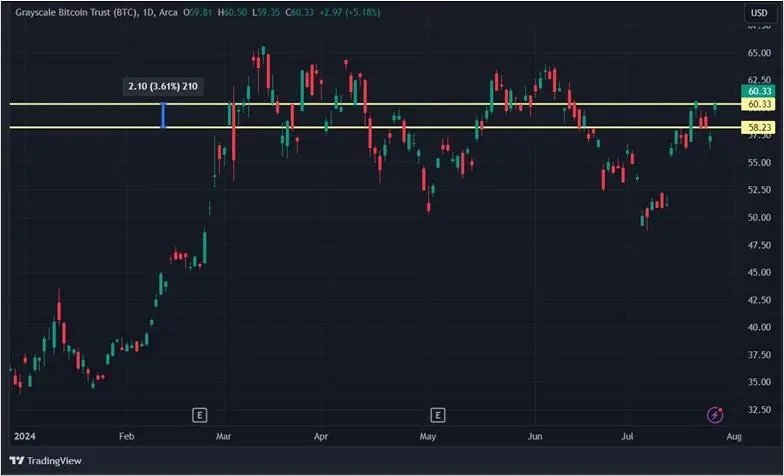Click the 47.50 price axis label
This screenshot has width=784, height=476.
coord(759,245)
